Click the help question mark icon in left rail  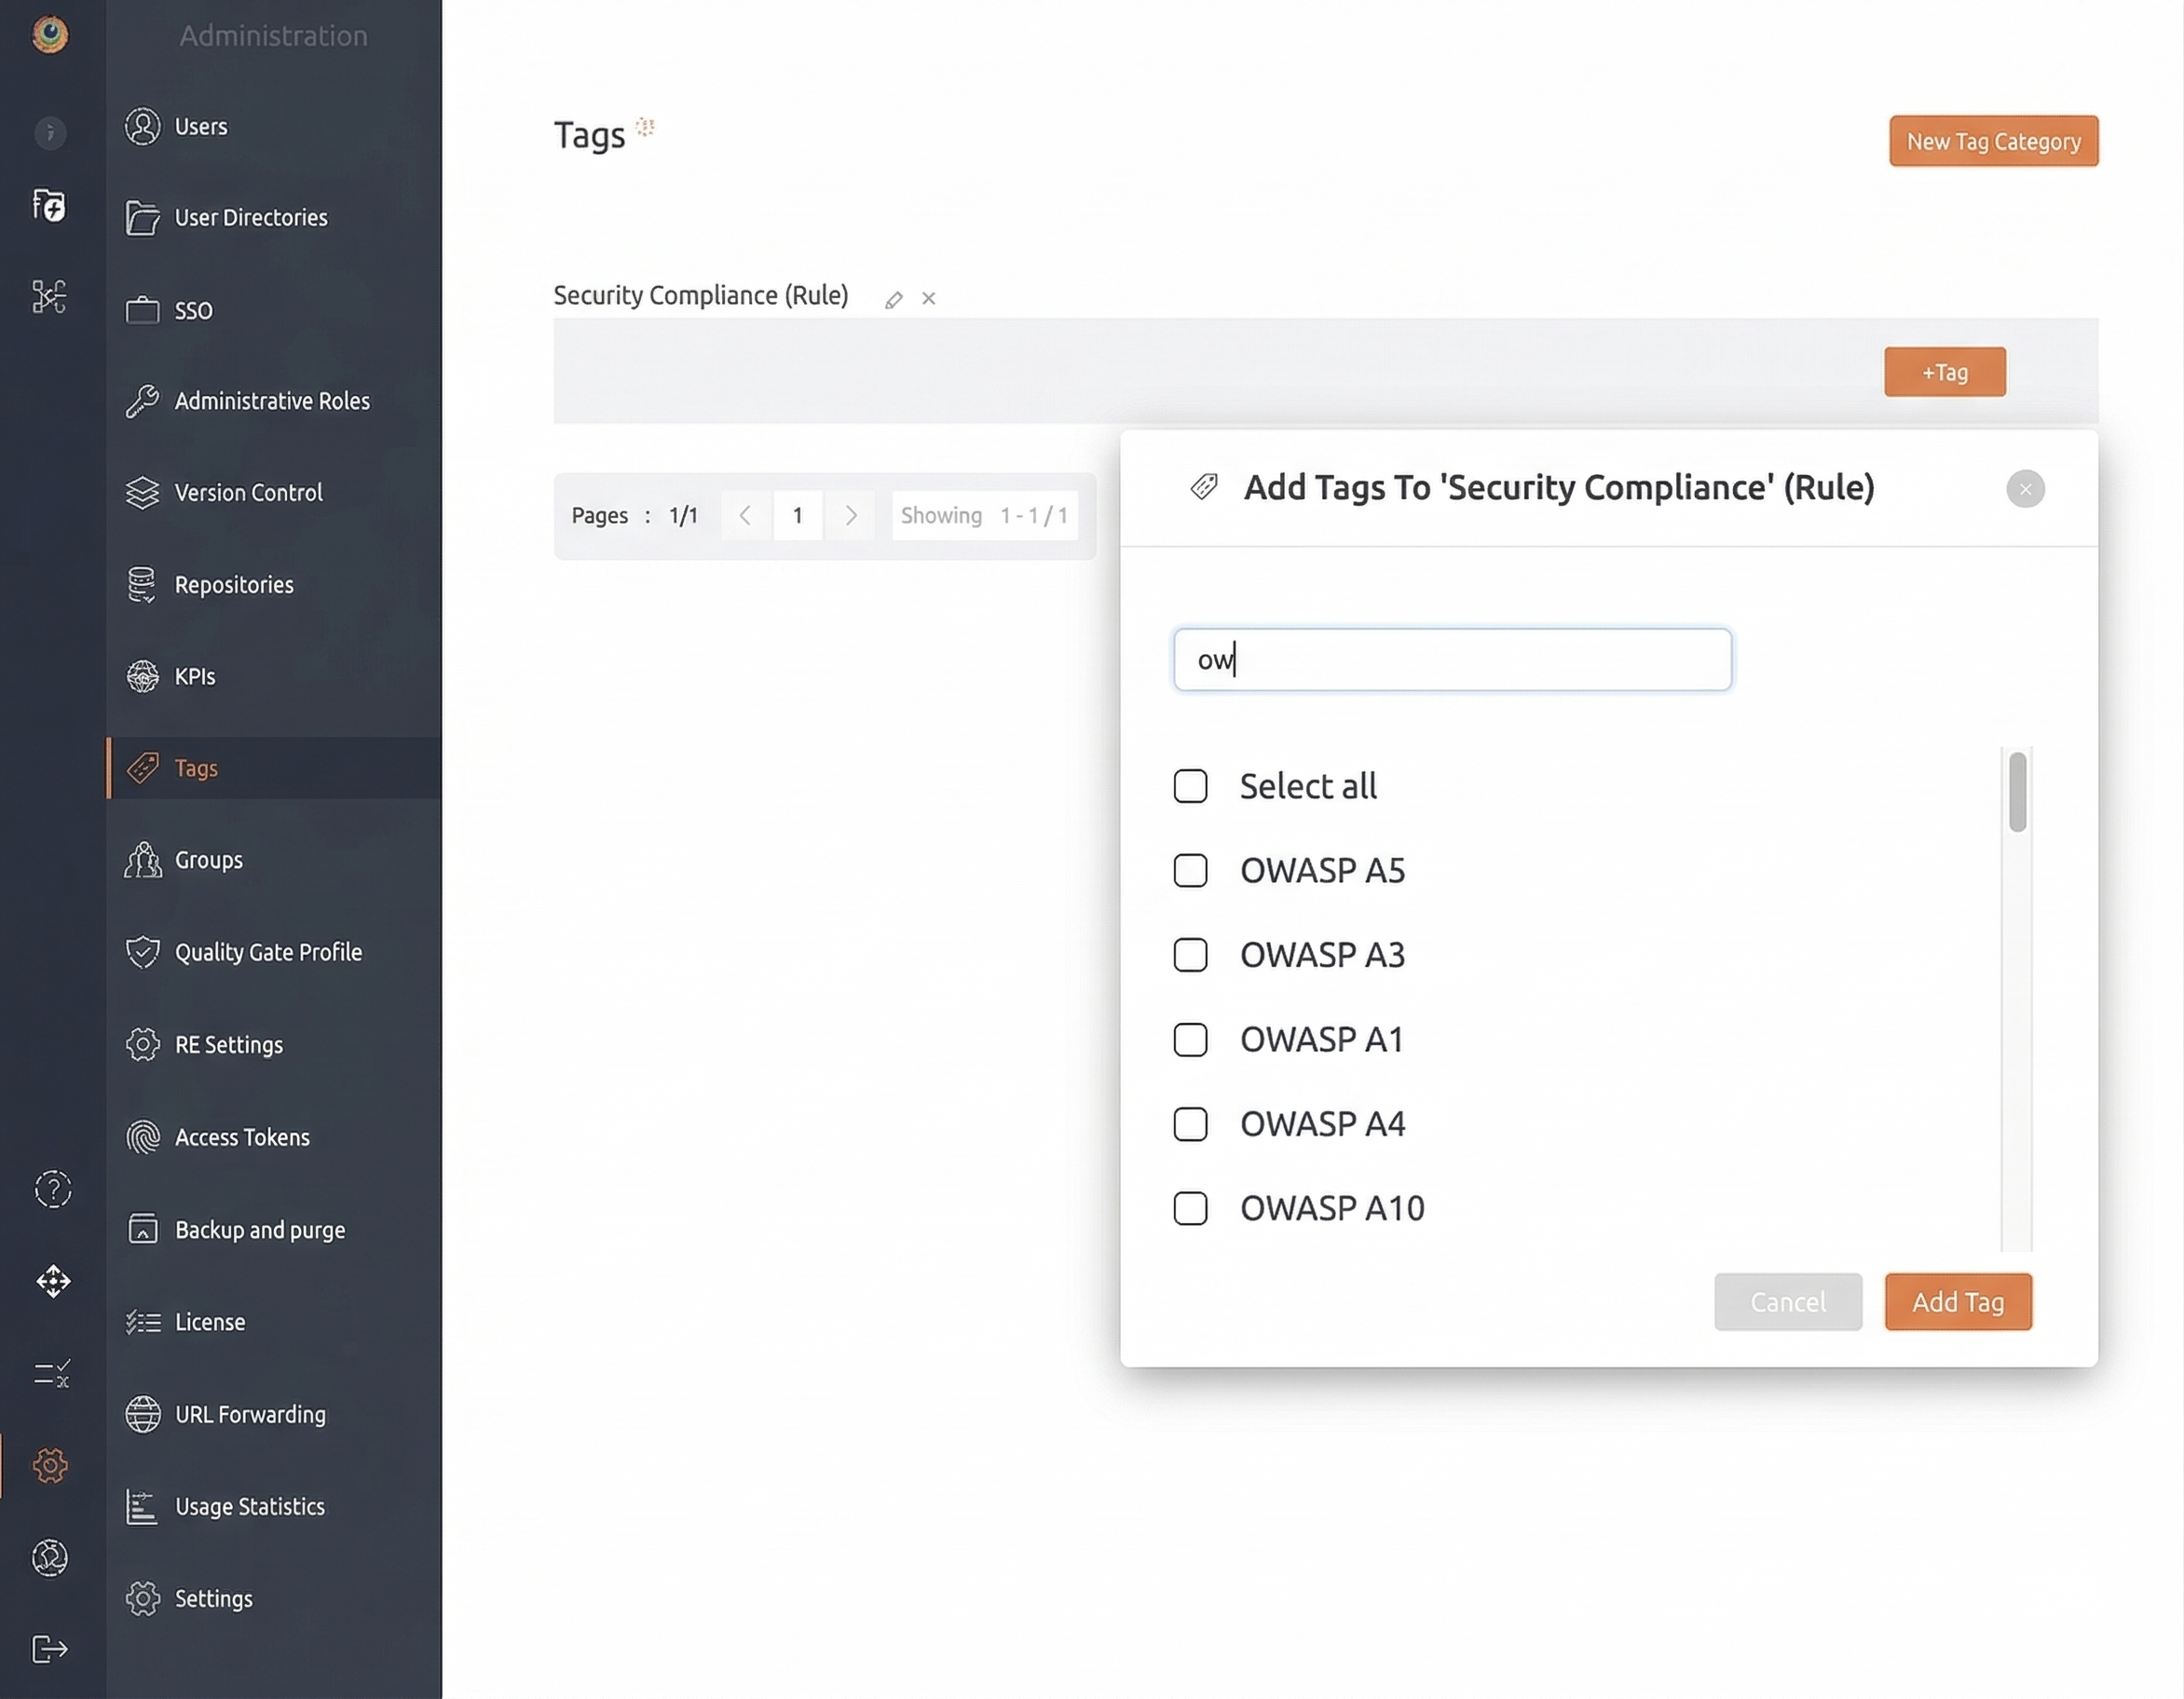(x=52, y=1189)
